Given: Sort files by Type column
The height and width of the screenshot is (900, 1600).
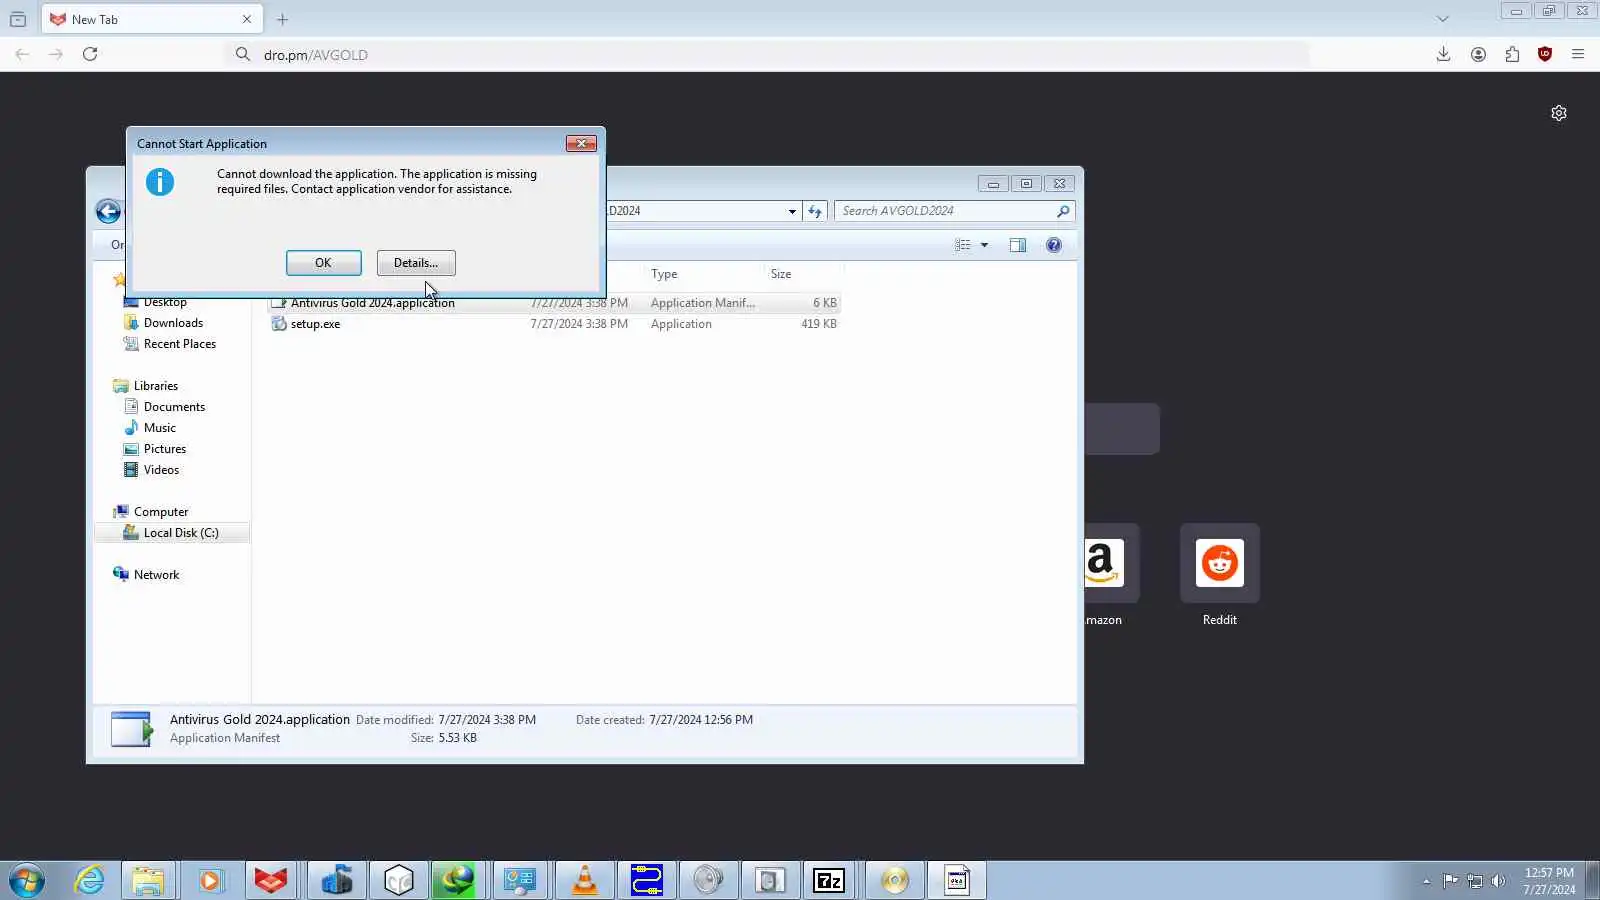Looking at the screenshot, I should pyautogui.click(x=703, y=274).
